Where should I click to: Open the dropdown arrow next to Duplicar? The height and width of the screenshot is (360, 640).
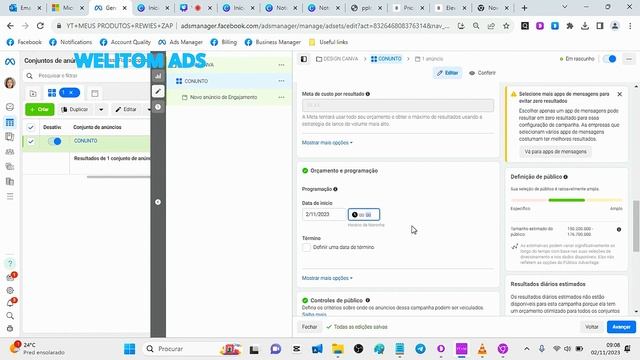click(101, 109)
